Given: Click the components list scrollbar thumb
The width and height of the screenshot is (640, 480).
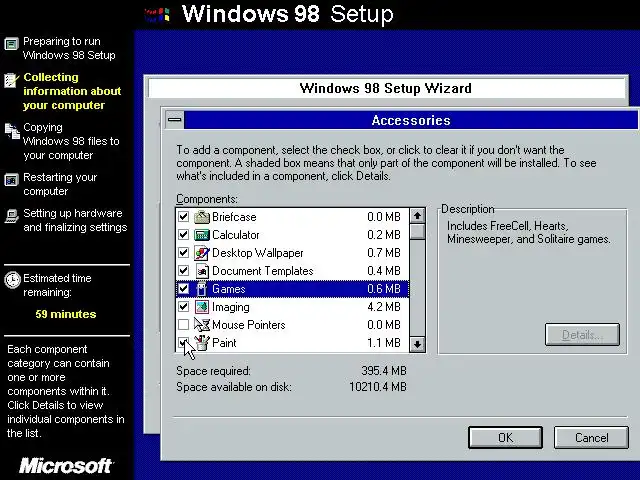Looking at the screenshot, I should [417, 231].
